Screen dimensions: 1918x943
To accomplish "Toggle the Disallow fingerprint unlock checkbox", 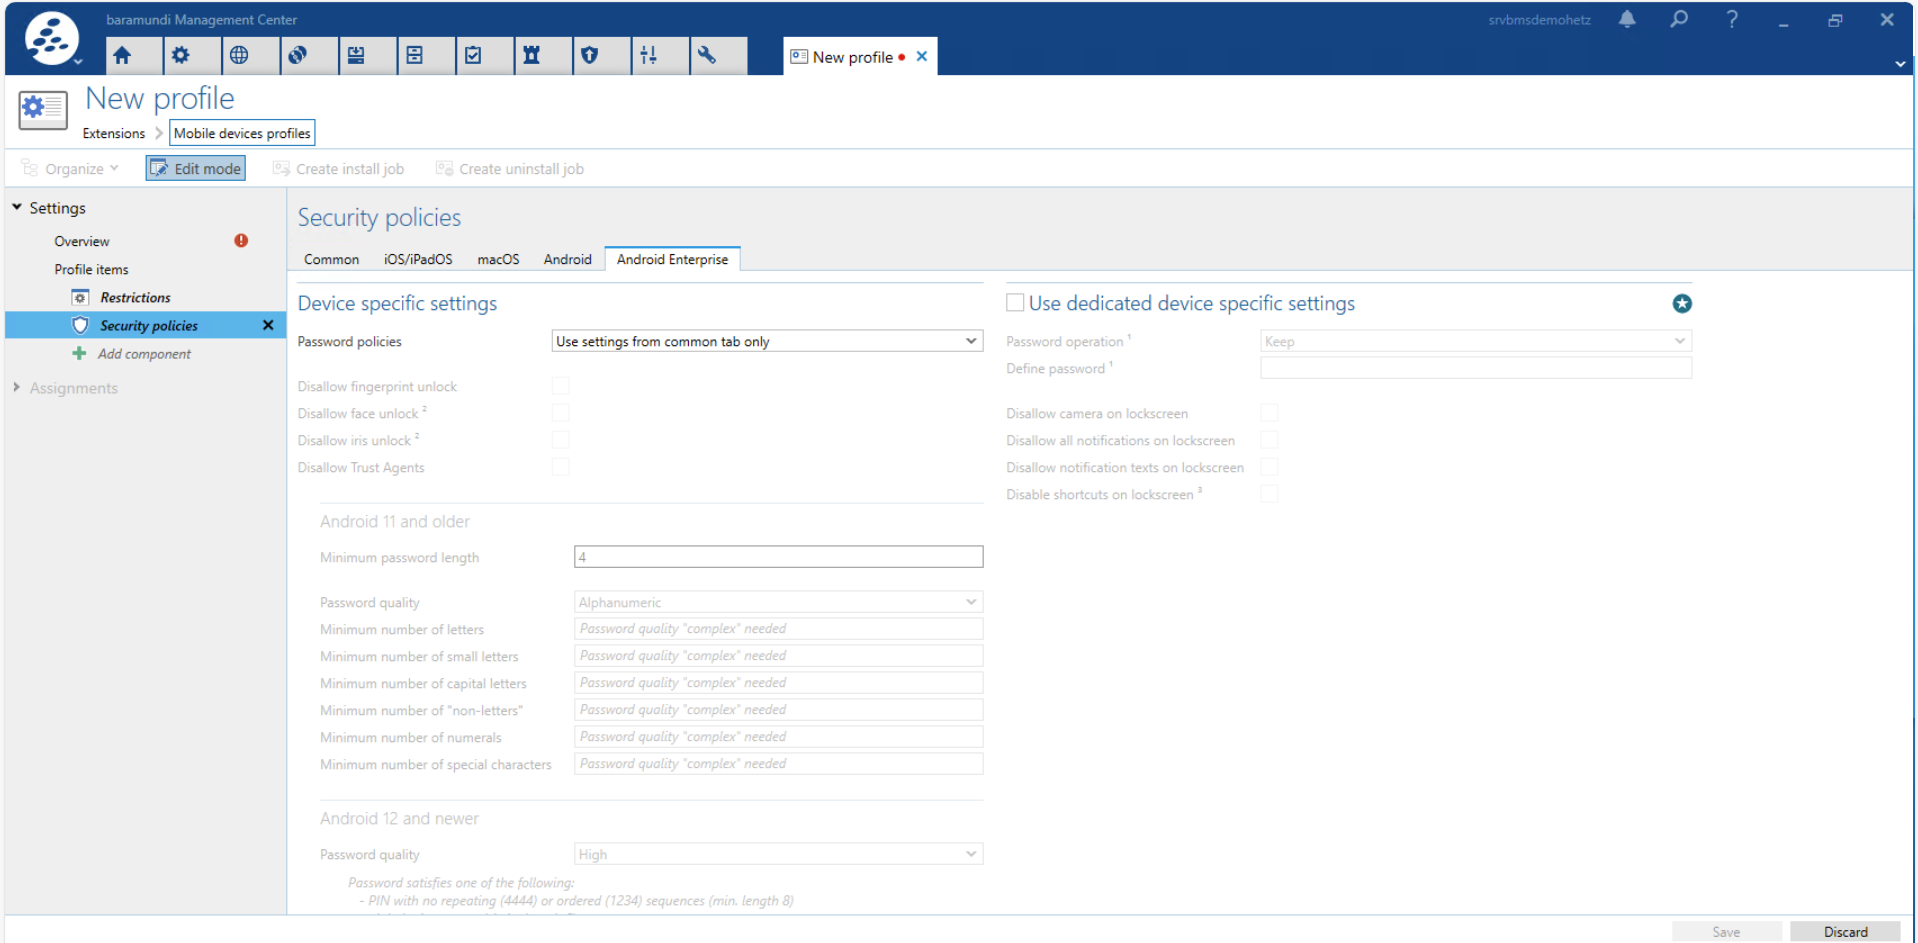I will click(x=561, y=386).
